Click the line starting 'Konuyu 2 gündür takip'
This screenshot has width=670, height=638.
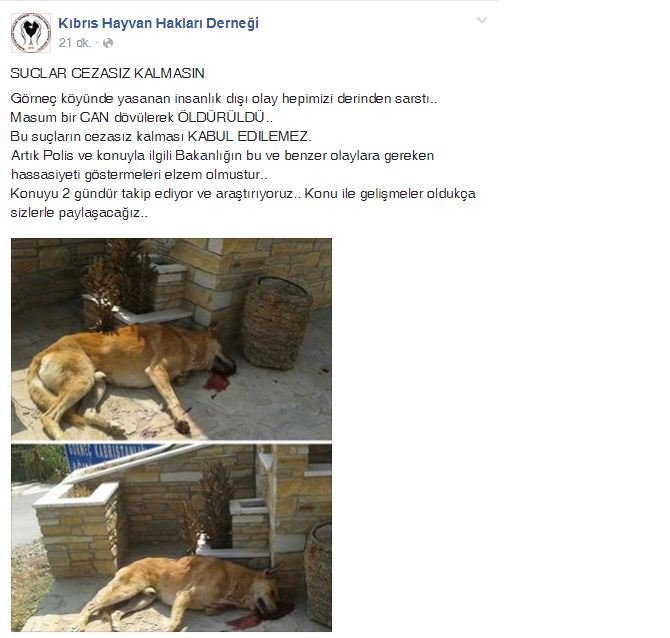pos(243,194)
